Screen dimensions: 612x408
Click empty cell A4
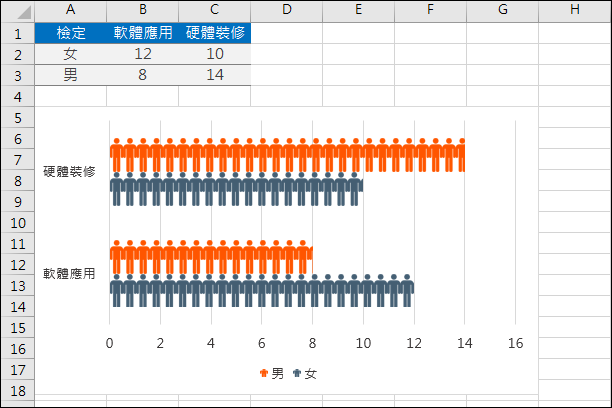click(x=71, y=96)
